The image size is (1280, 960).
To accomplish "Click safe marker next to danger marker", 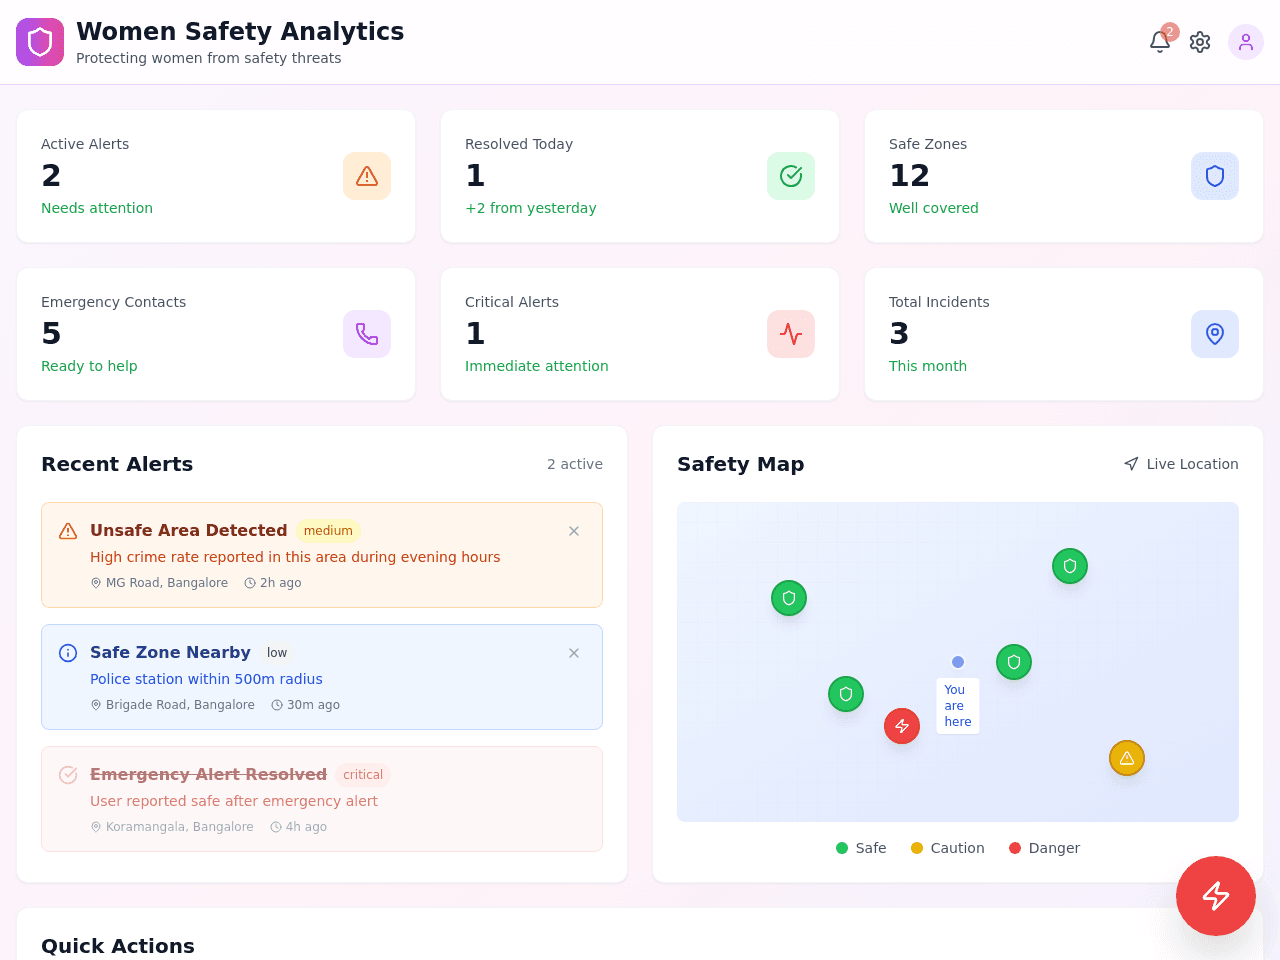I will [846, 694].
